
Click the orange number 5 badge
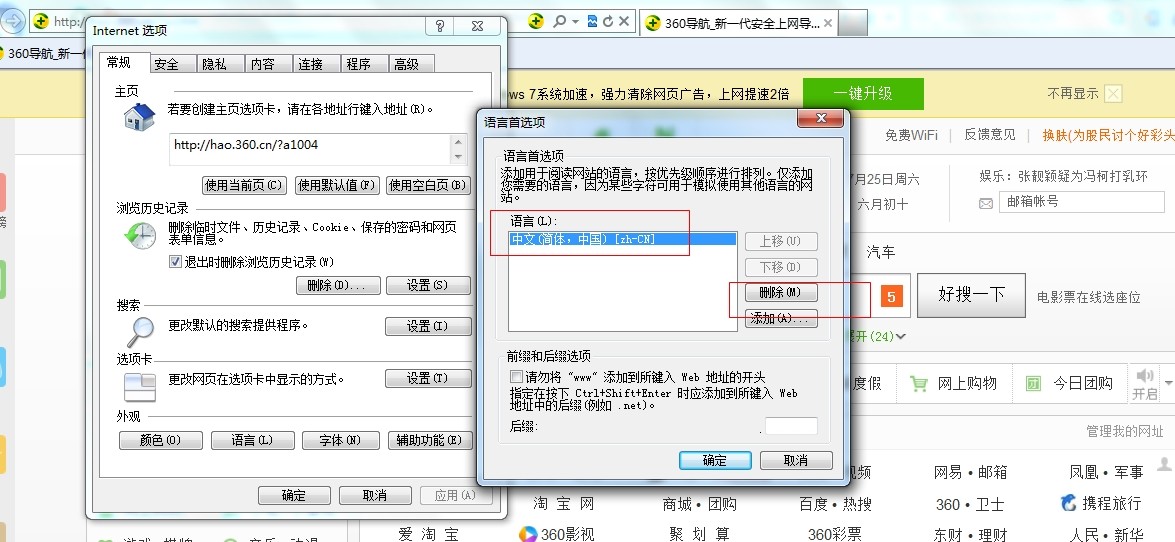point(891,297)
